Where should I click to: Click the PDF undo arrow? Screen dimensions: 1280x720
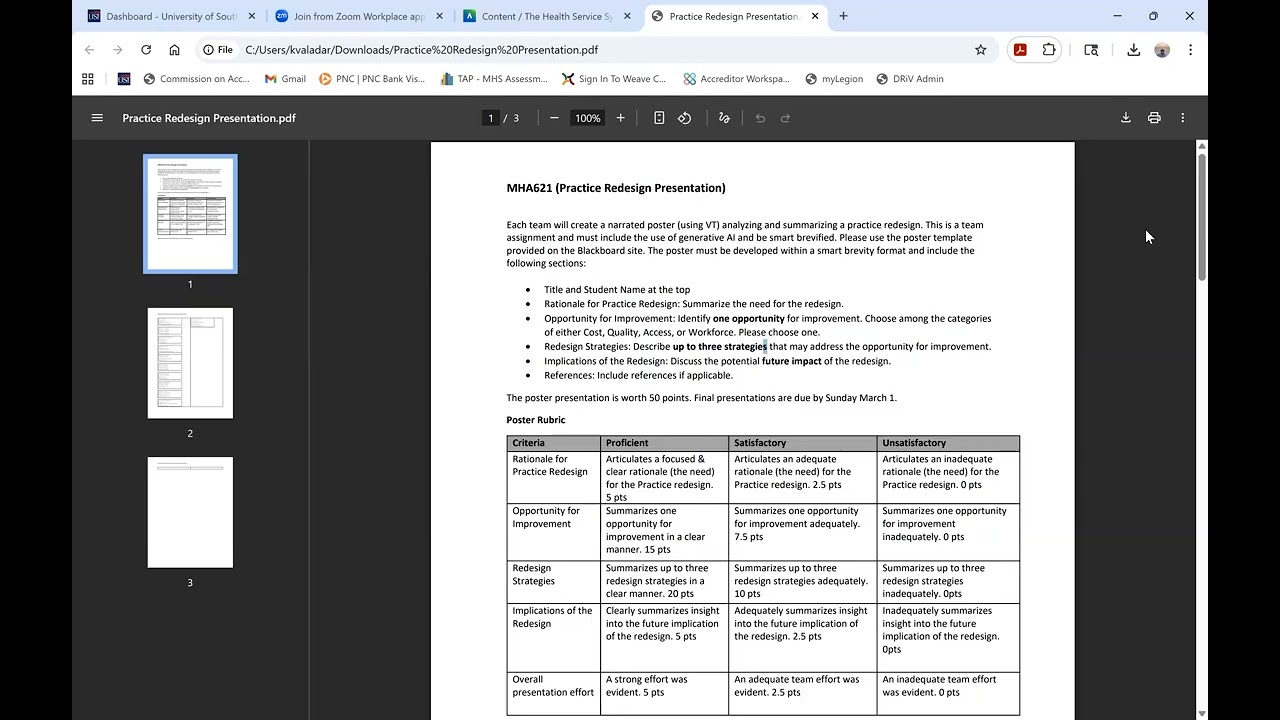[760, 118]
